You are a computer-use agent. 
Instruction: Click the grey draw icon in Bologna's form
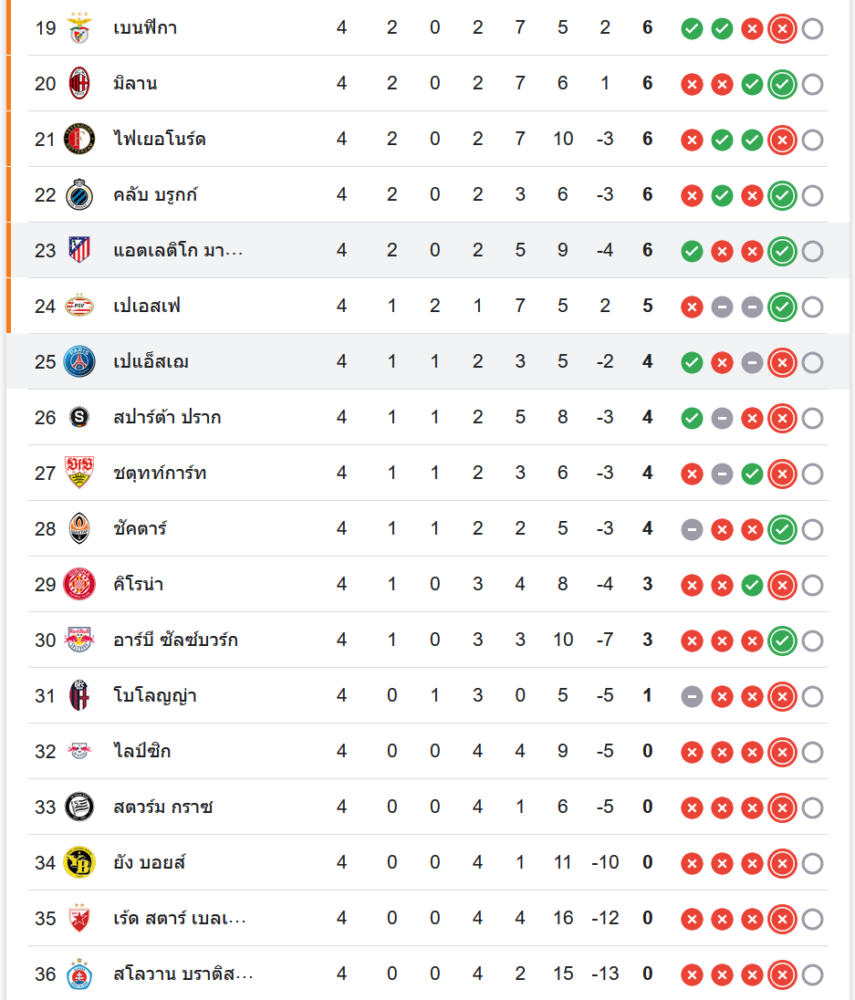[x=691, y=697]
